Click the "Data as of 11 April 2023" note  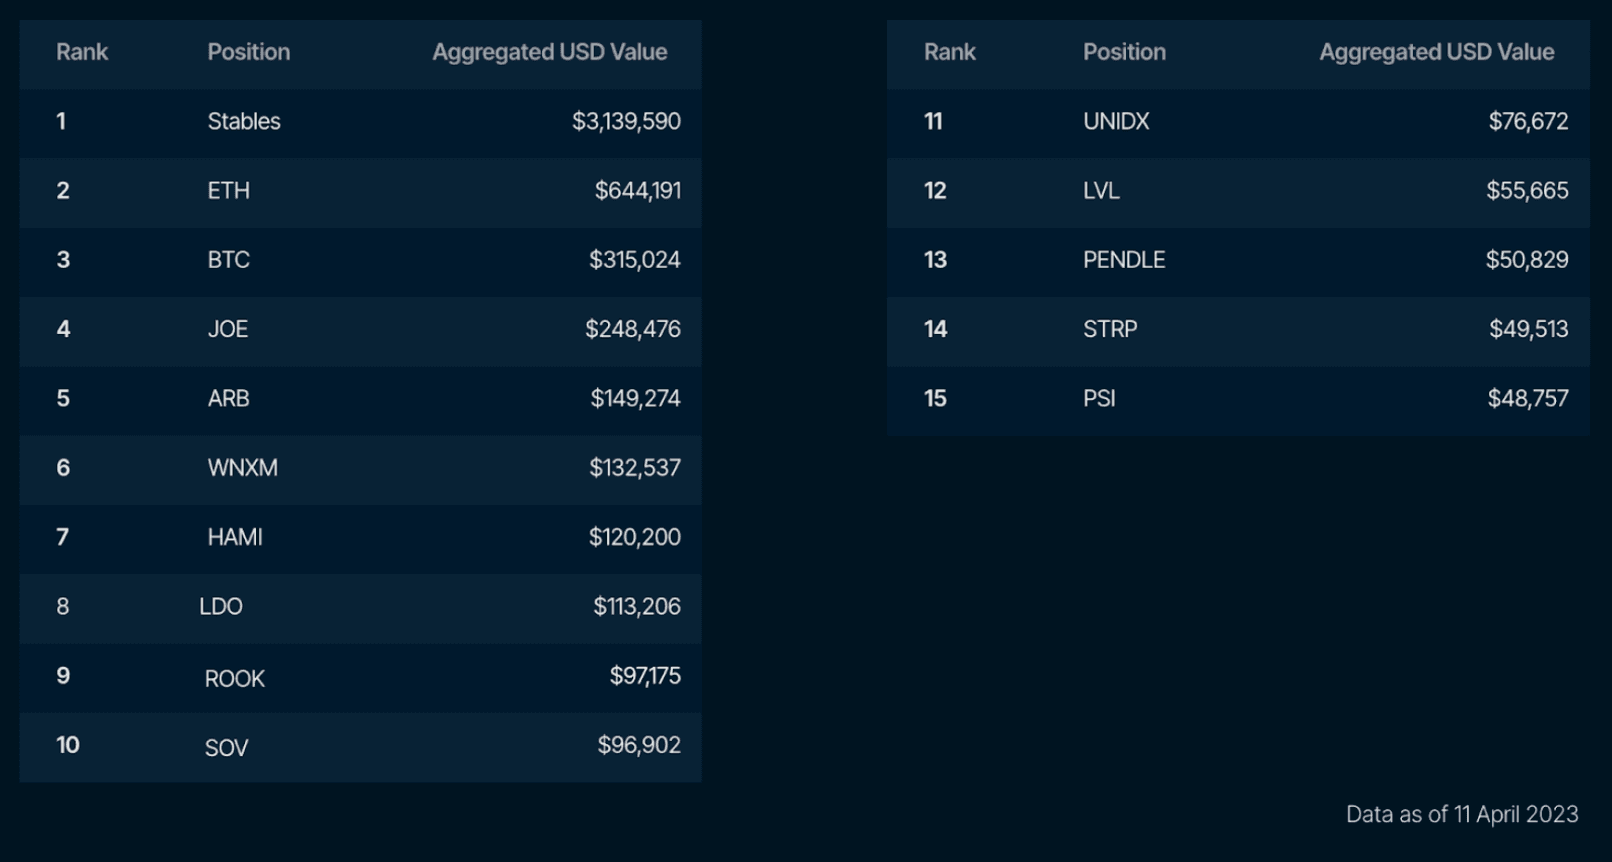(x=1461, y=814)
